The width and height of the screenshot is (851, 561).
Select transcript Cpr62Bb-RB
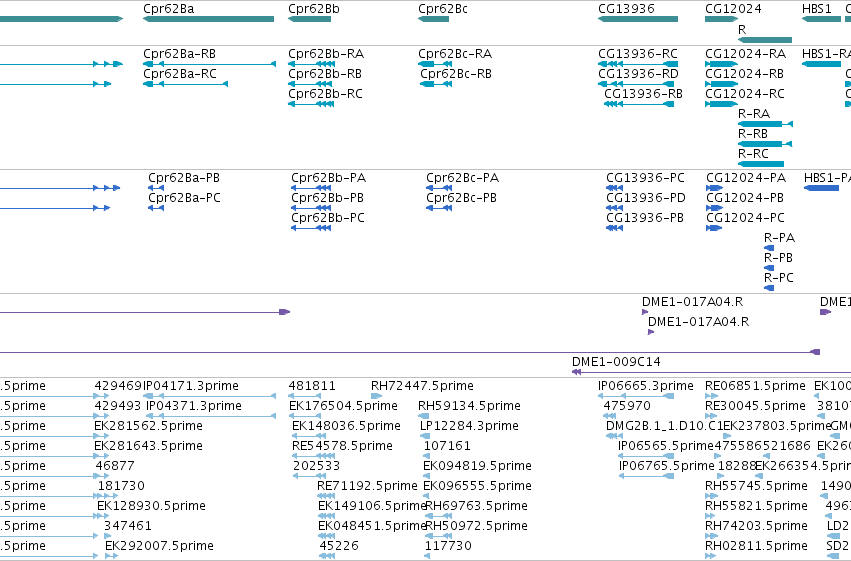310,84
